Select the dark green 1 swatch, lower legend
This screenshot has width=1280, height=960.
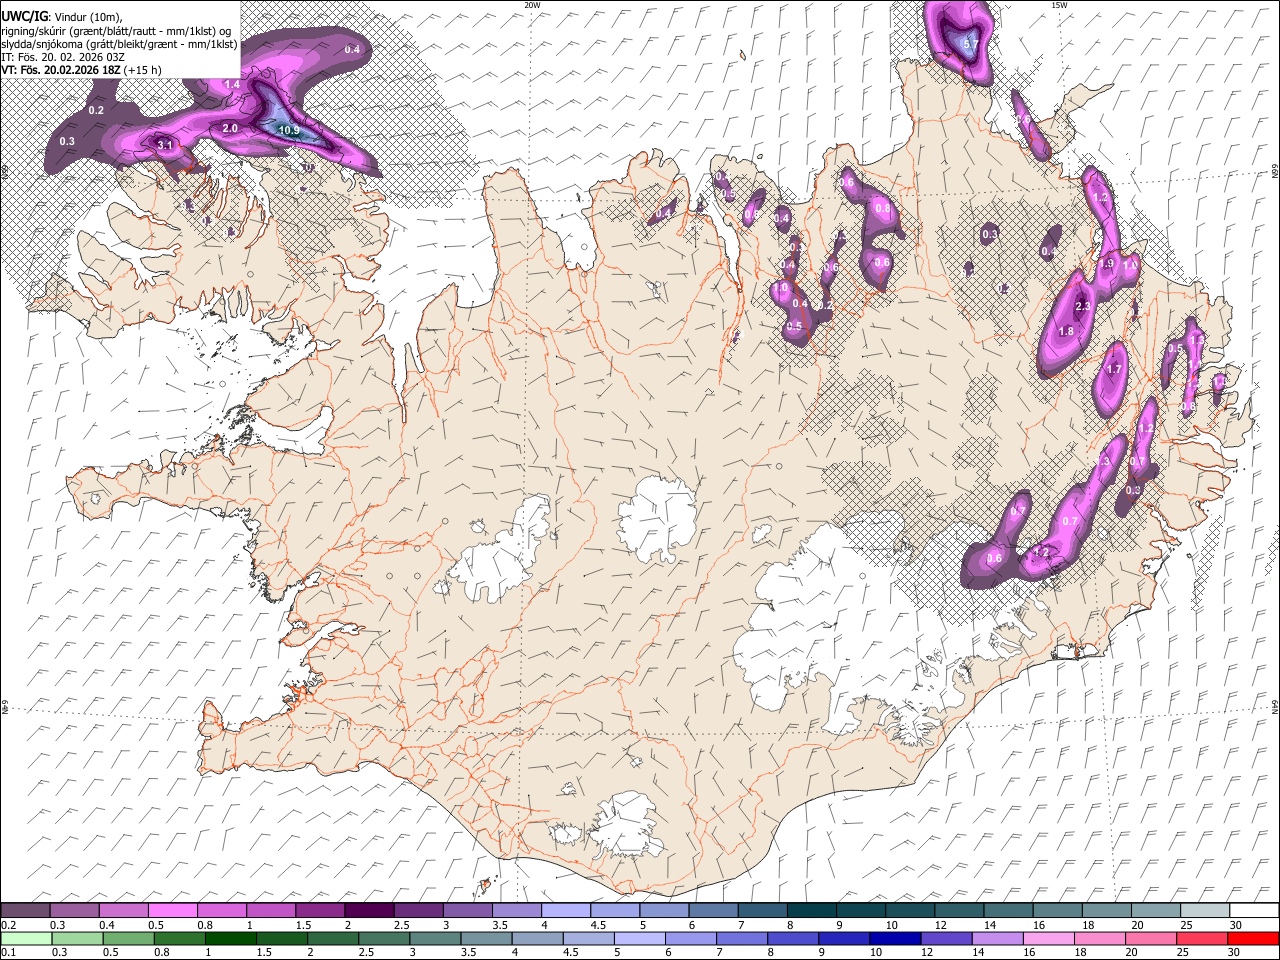tap(231, 938)
